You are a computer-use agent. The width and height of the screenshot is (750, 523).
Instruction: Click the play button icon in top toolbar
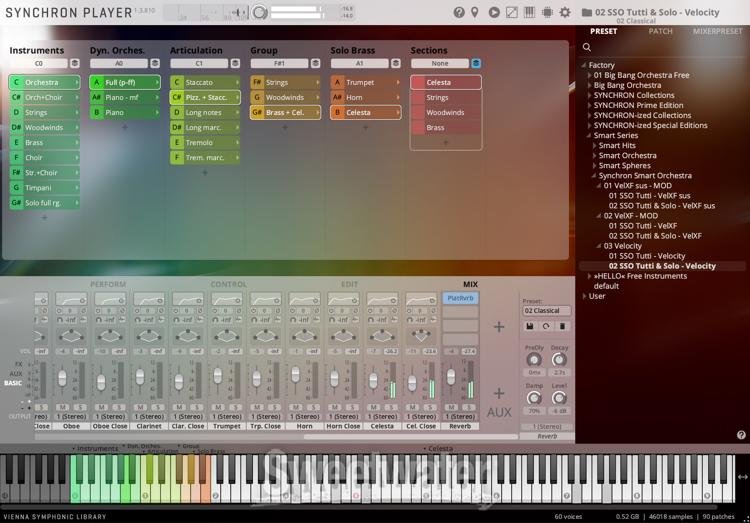494,12
